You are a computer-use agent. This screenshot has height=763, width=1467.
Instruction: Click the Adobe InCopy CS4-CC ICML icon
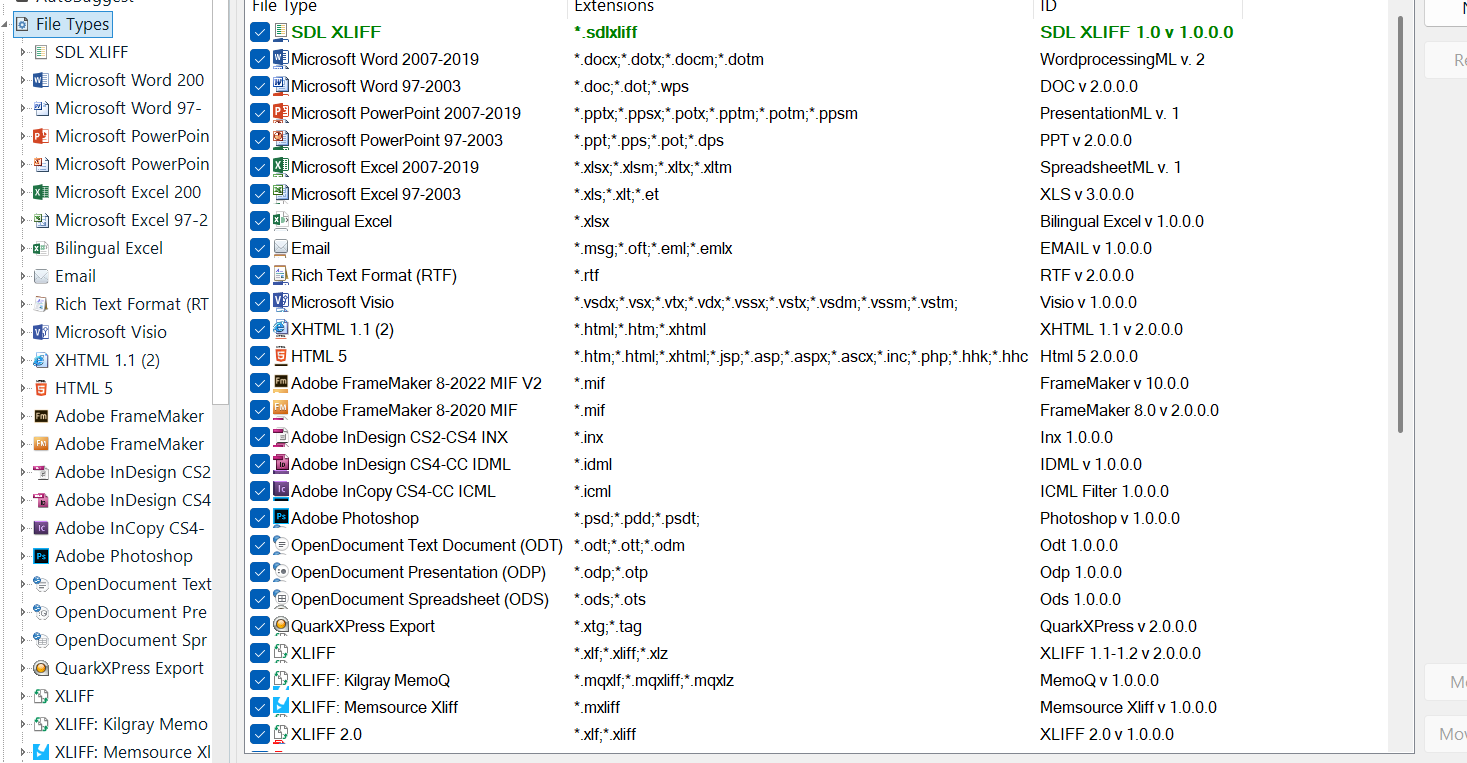coord(281,491)
